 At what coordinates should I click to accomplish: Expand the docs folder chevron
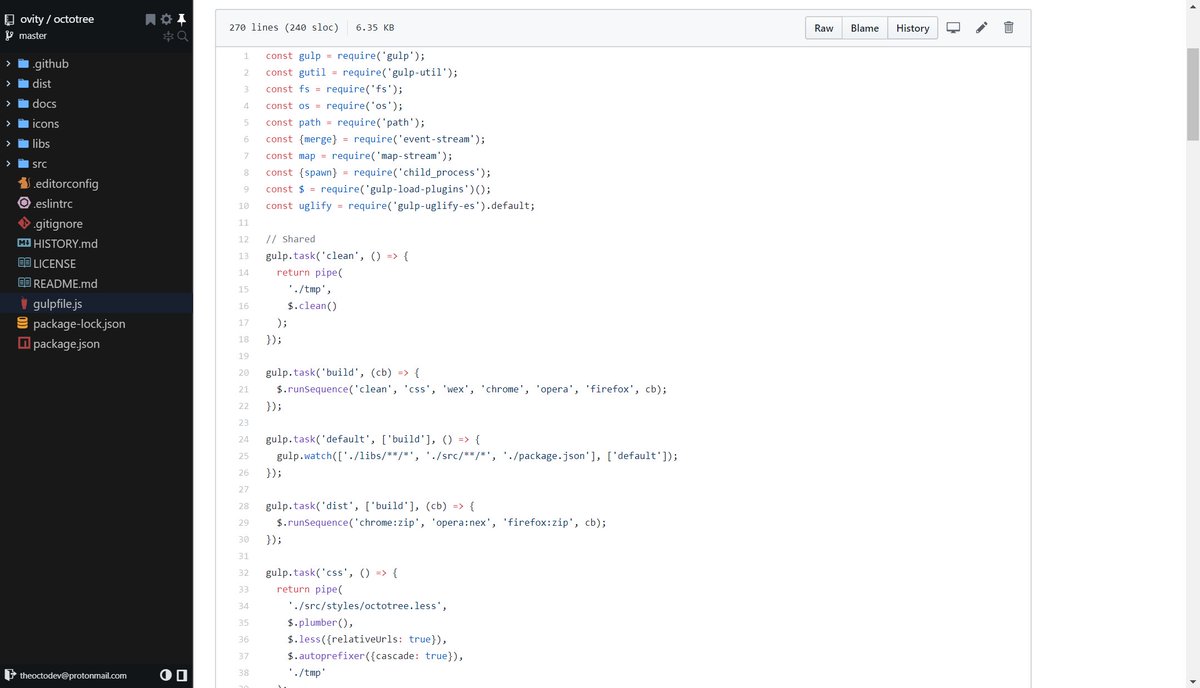point(8,104)
